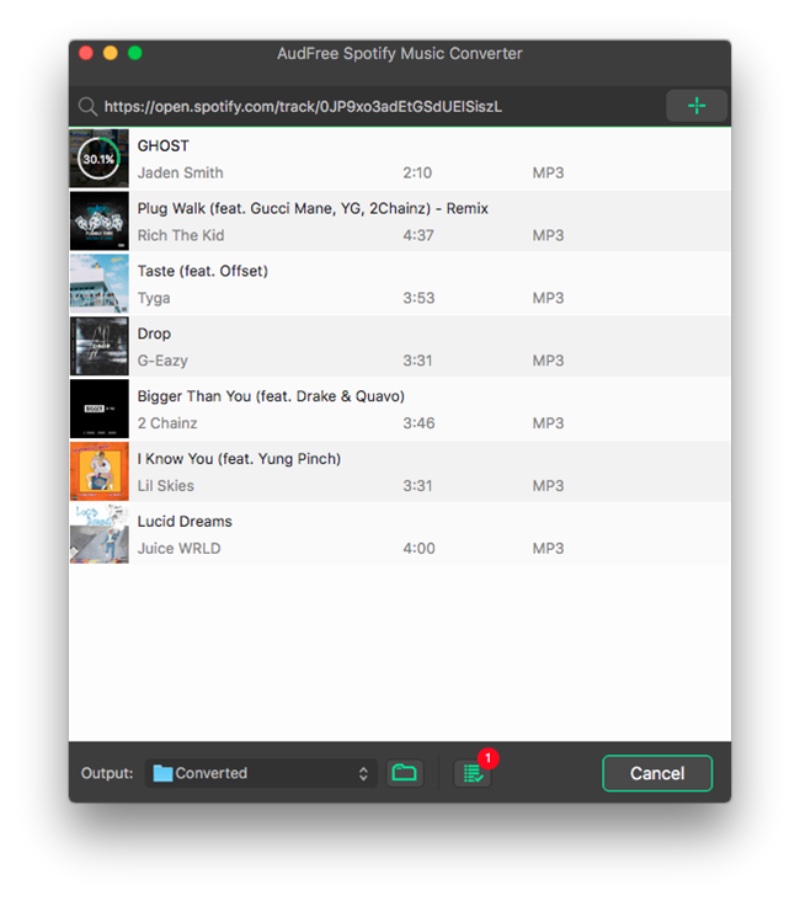
Task: Open the output folder icon button
Action: click(404, 773)
